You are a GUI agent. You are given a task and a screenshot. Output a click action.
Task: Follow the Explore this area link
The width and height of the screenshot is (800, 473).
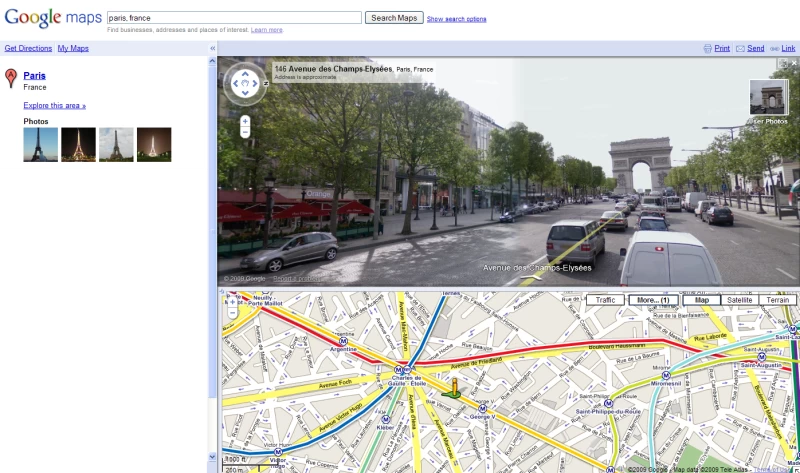click(x=54, y=105)
